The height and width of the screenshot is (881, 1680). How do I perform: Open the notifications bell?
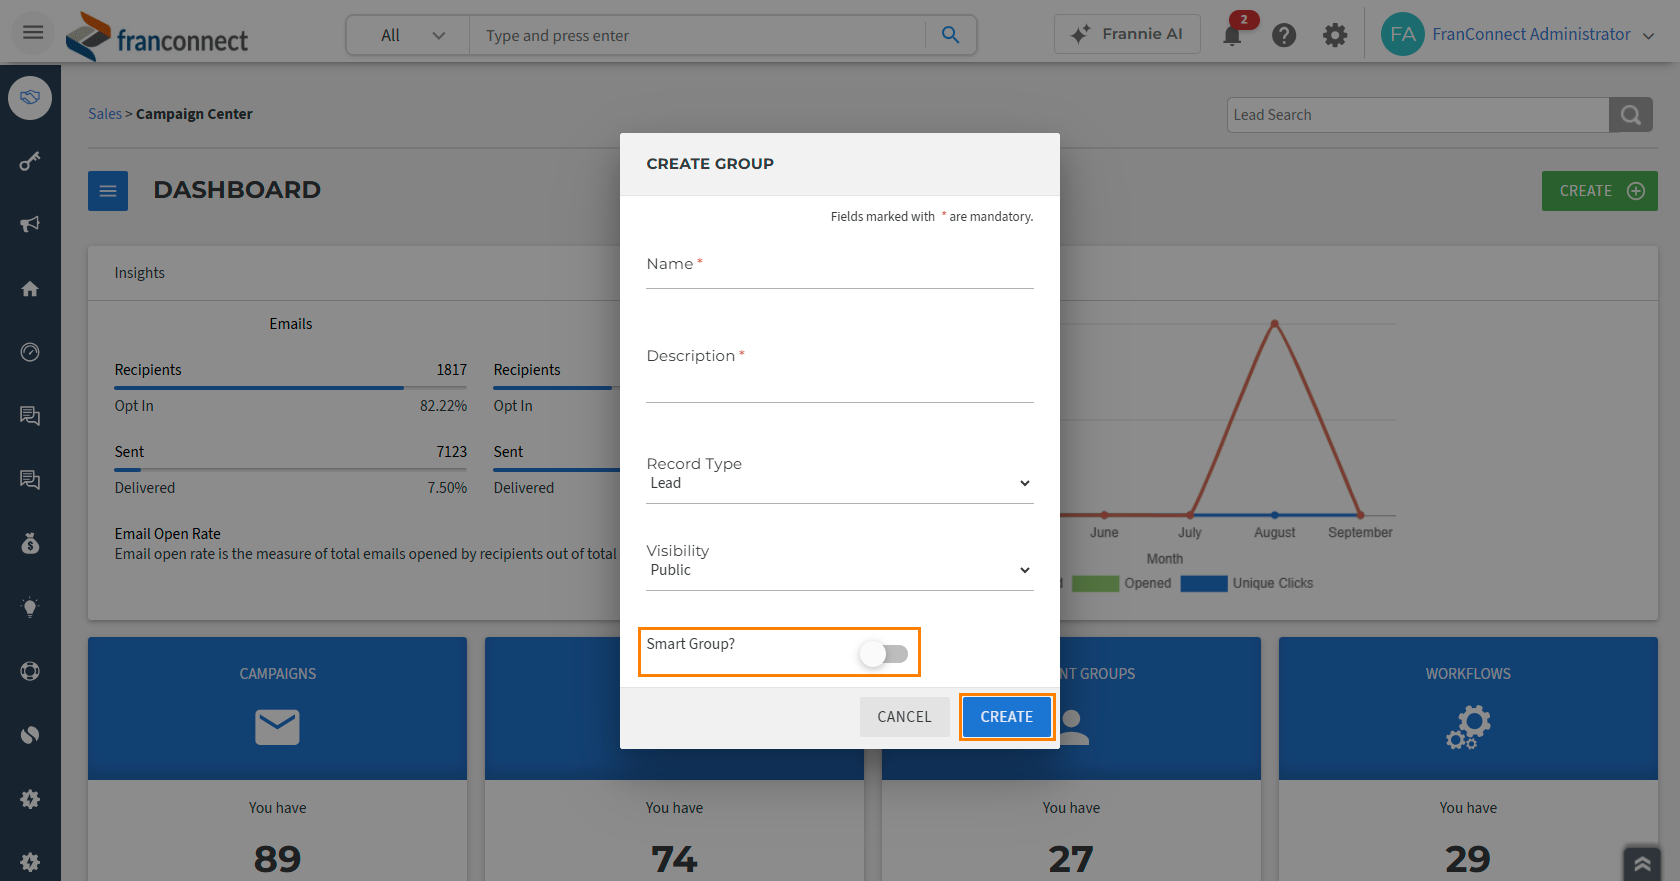[x=1232, y=35]
